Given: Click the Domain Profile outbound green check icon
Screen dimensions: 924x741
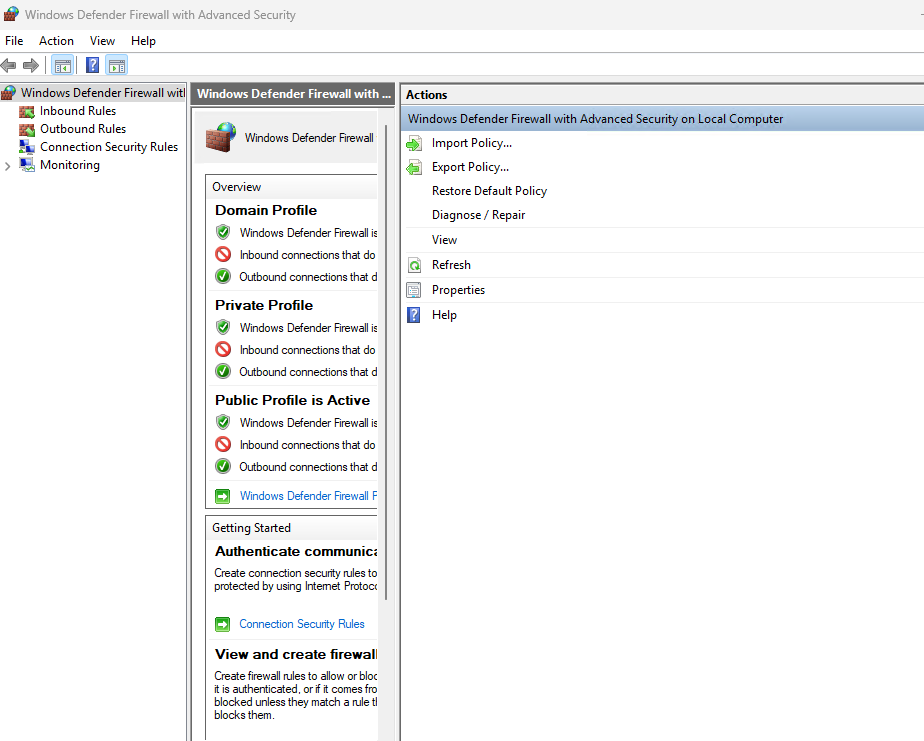Looking at the screenshot, I should (x=223, y=276).
